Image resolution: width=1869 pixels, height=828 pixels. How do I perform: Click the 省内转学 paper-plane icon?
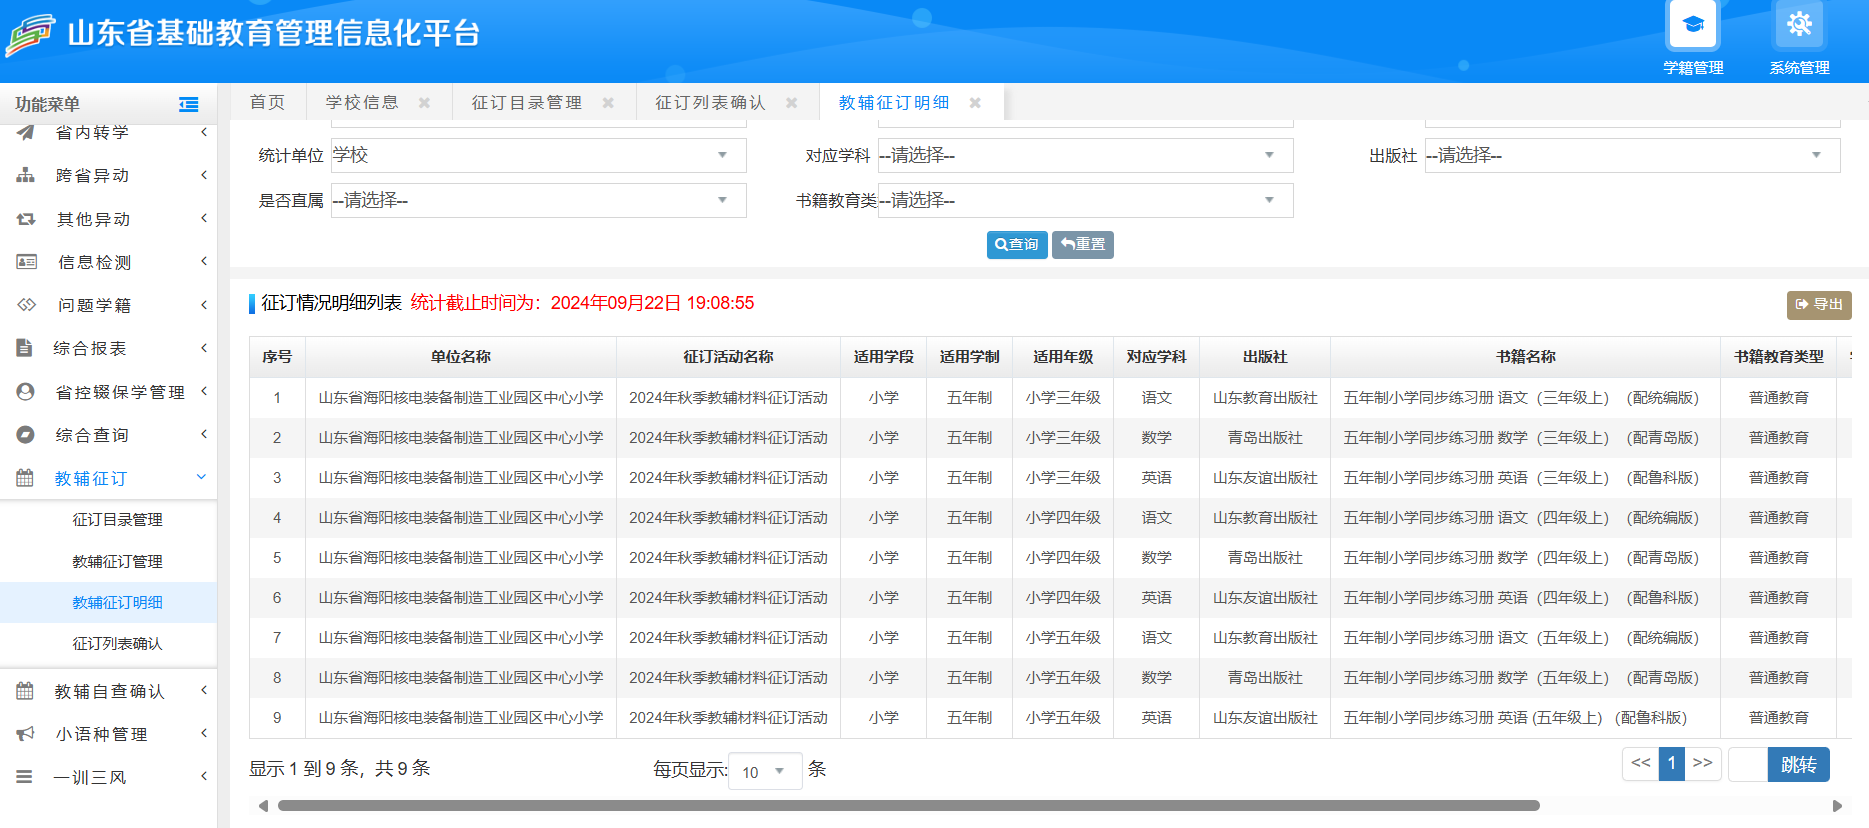click(x=26, y=132)
